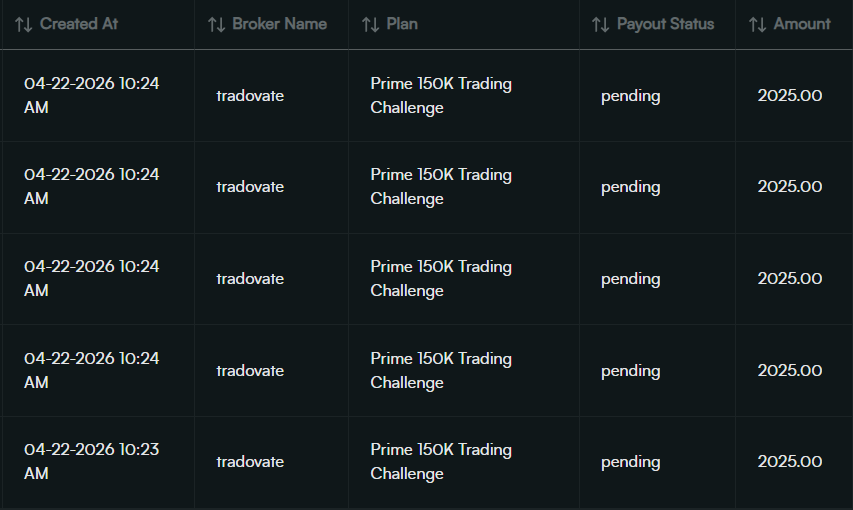853x510 pixels.
Task: Click the sort arrows icon beside Created At
Action: click(24, 24)
